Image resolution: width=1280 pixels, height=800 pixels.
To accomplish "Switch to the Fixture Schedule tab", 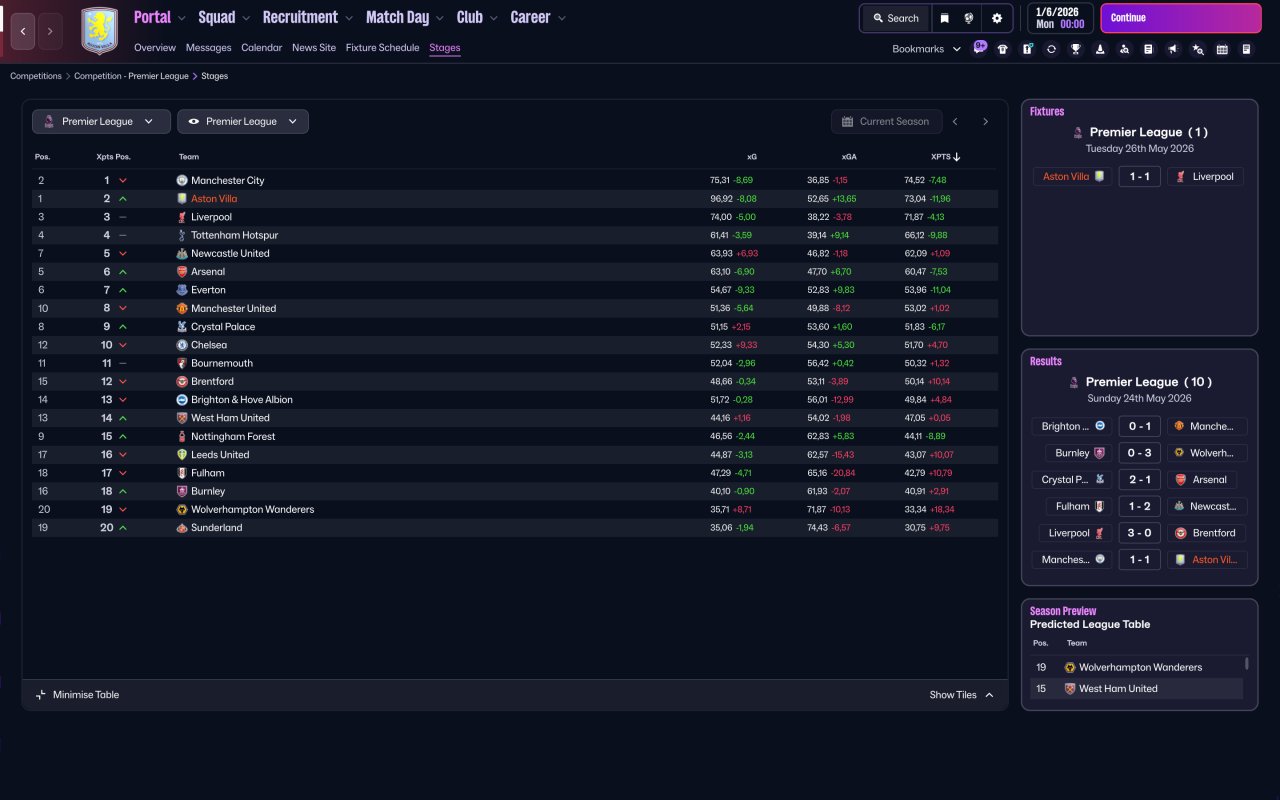I will coord(382,47).
